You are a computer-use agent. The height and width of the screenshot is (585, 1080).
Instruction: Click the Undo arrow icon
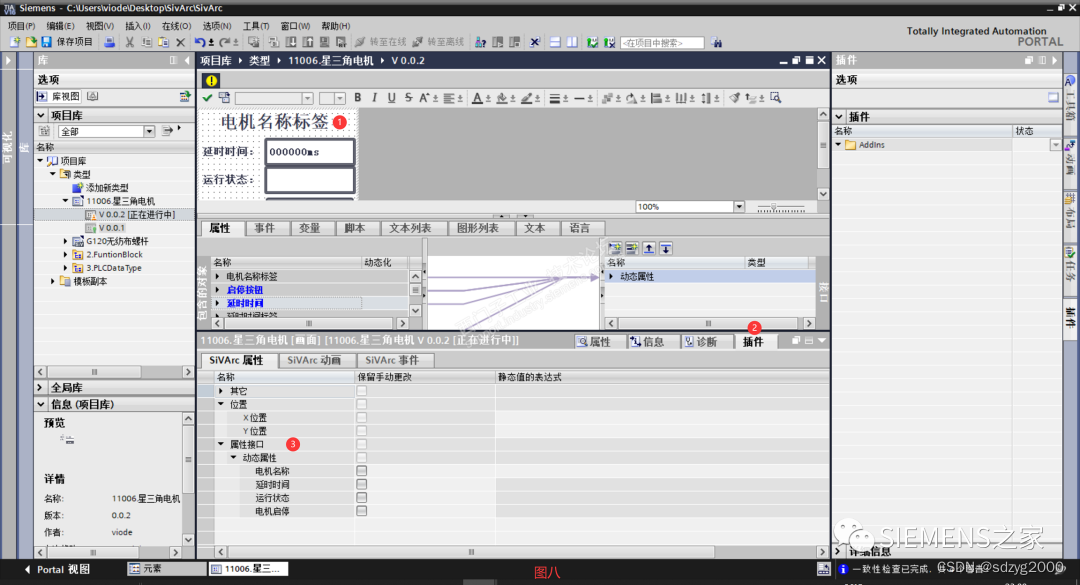(x=199, y=42)
